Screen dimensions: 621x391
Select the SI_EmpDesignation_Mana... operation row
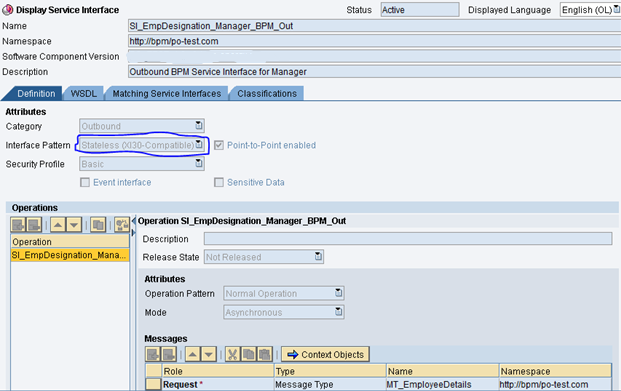[70, 255]
